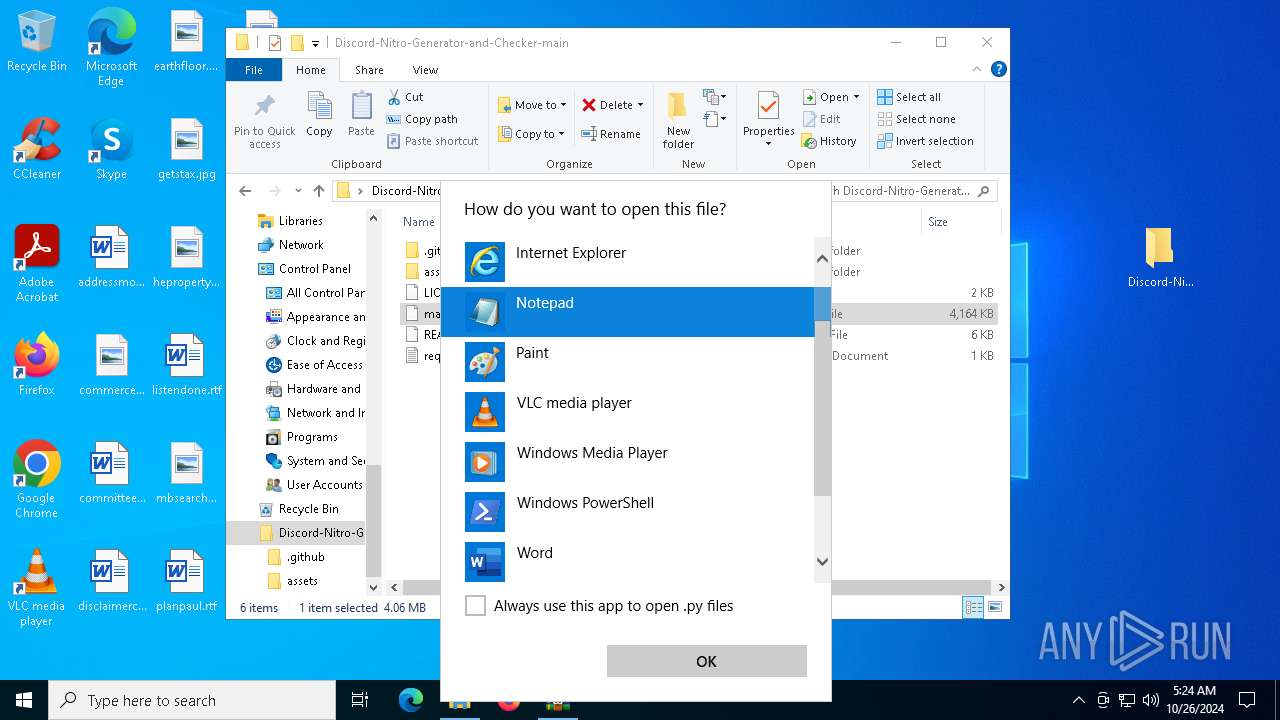Switch to large icons view button
Screen dimensions: 1280x720
coord(995,607)
